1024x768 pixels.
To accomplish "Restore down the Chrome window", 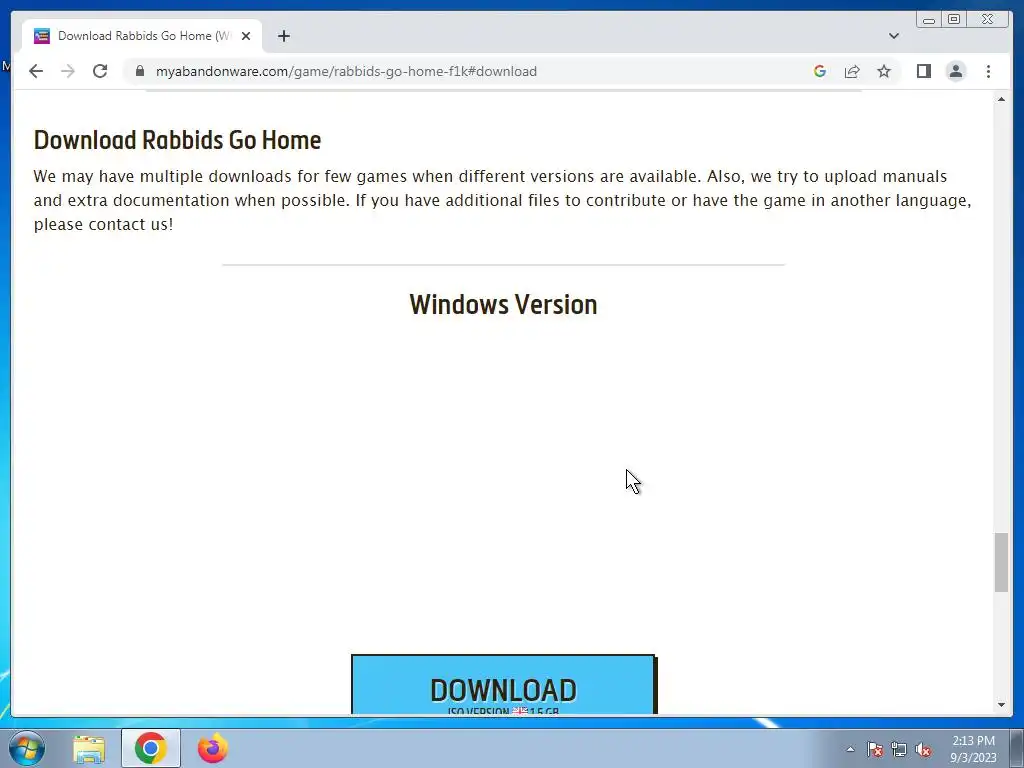I will pyautogui.click(x=953, y=20).
